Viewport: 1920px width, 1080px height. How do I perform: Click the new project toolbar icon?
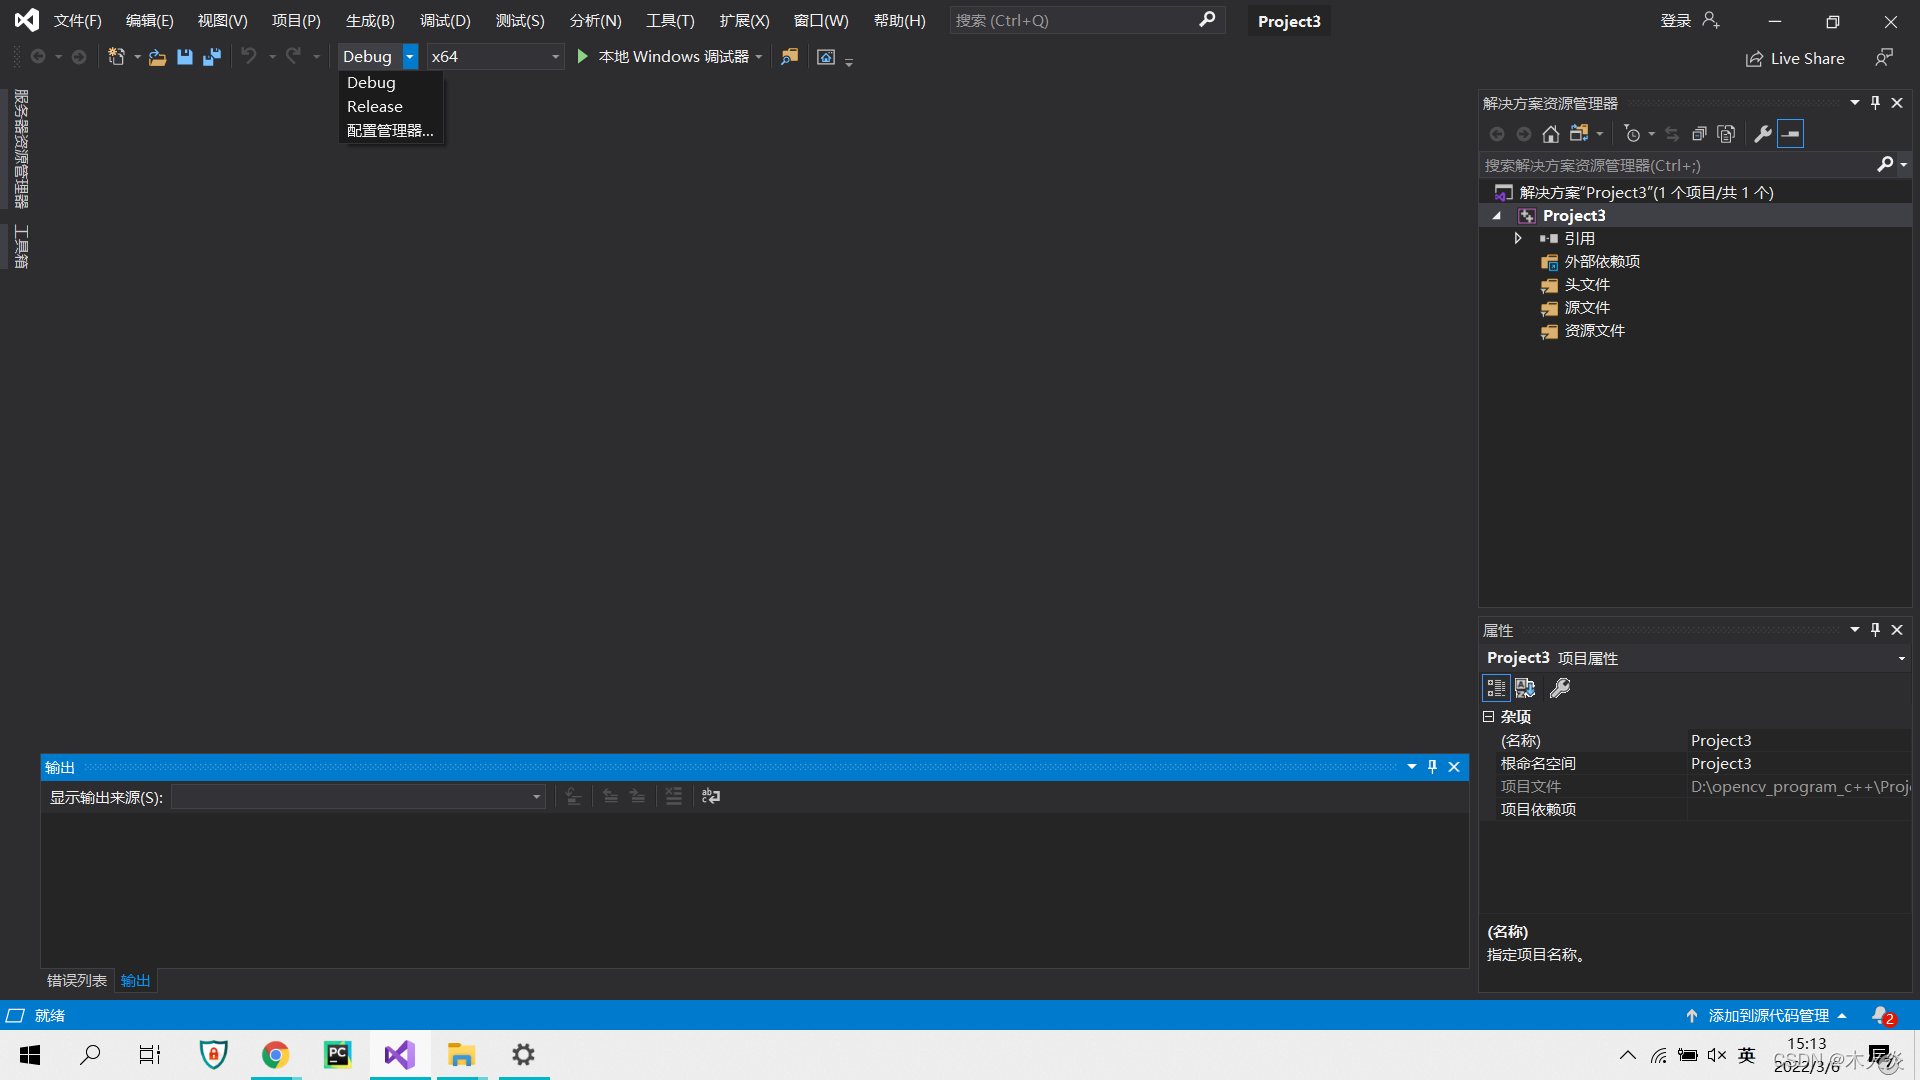point(117,57)
